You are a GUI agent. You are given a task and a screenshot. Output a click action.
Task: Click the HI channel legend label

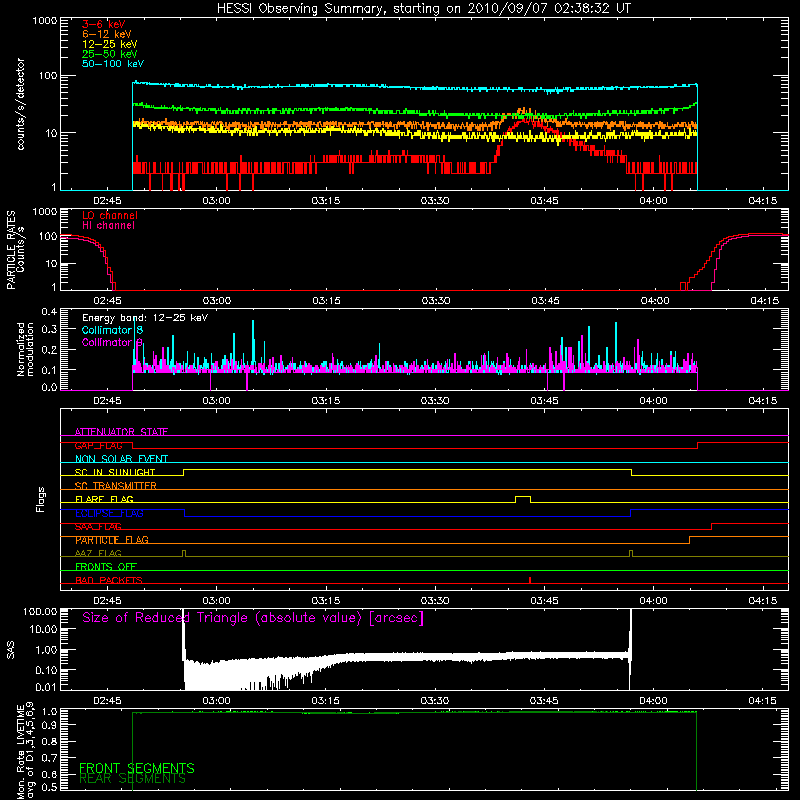coord(108,225)
